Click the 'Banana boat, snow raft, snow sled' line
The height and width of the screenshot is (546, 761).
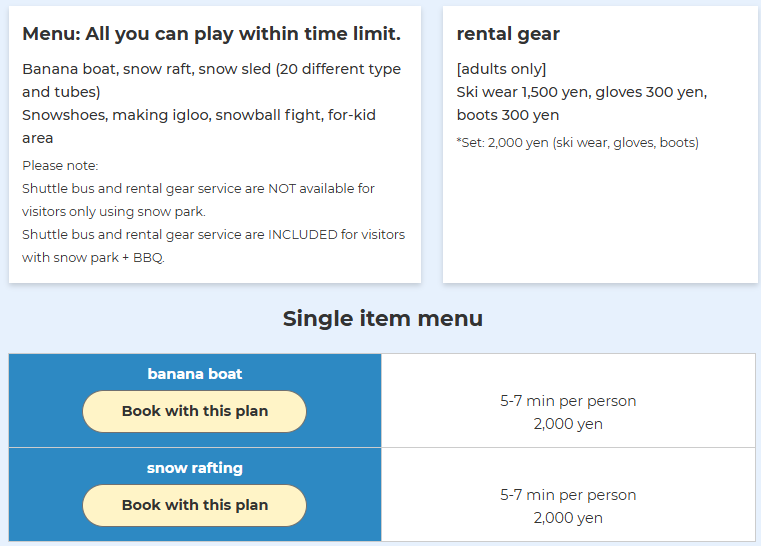[211, 69]
